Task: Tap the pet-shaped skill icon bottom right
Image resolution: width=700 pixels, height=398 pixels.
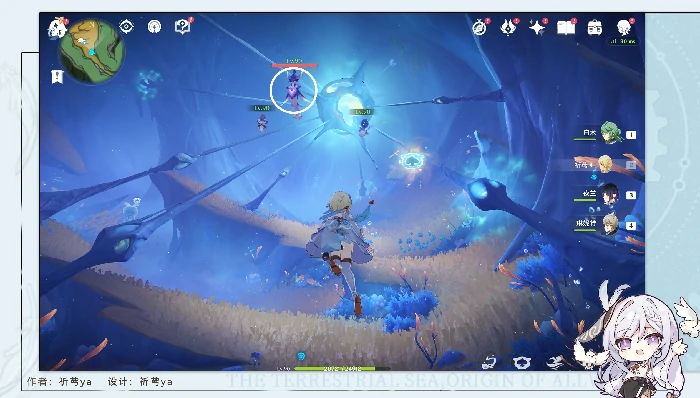Action: pyautogui.click(x=521, y=363)
